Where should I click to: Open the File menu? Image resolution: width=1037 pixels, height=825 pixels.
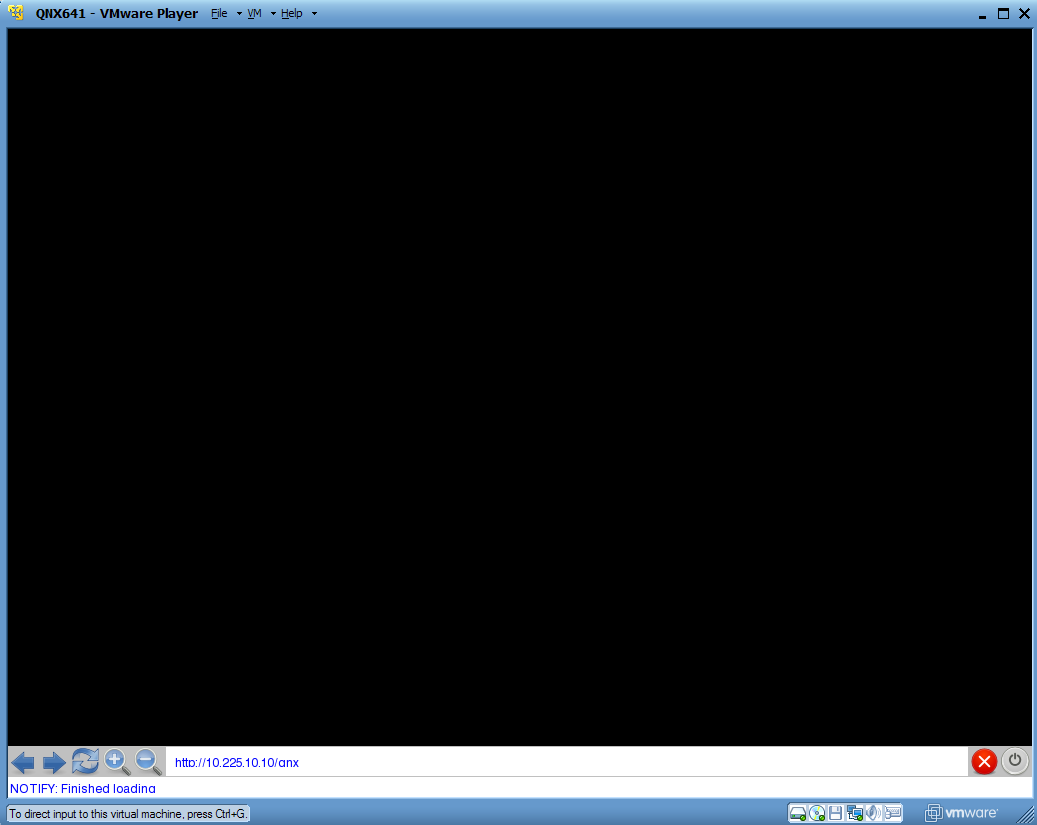click(x=219, y=14)
